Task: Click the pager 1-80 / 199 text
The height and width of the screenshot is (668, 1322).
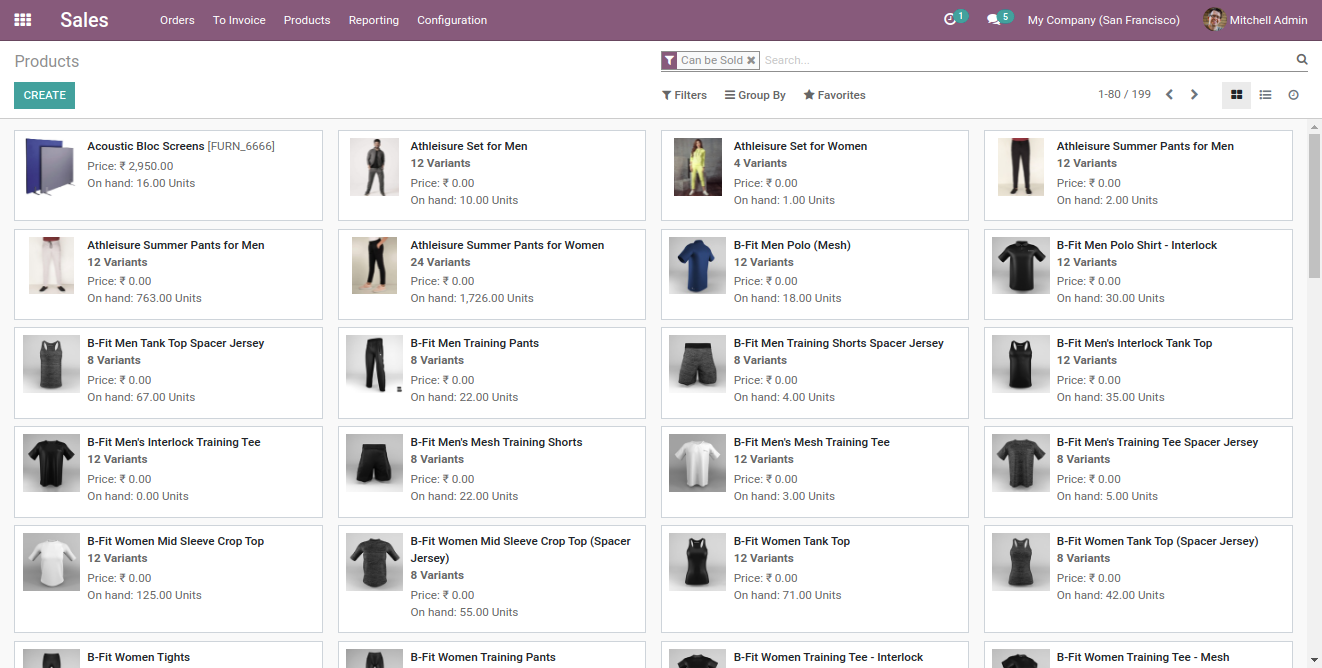Action: (x=1124, y=94)
